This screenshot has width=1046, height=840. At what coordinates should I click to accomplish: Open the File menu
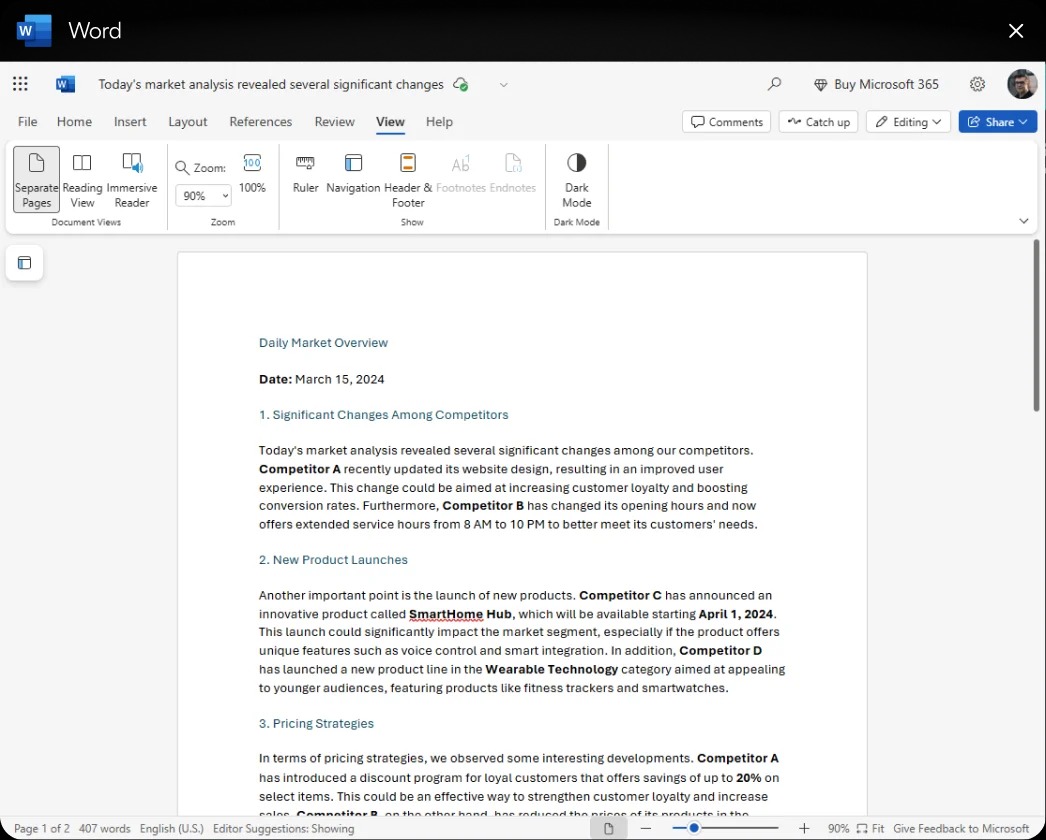pos(27,121)
